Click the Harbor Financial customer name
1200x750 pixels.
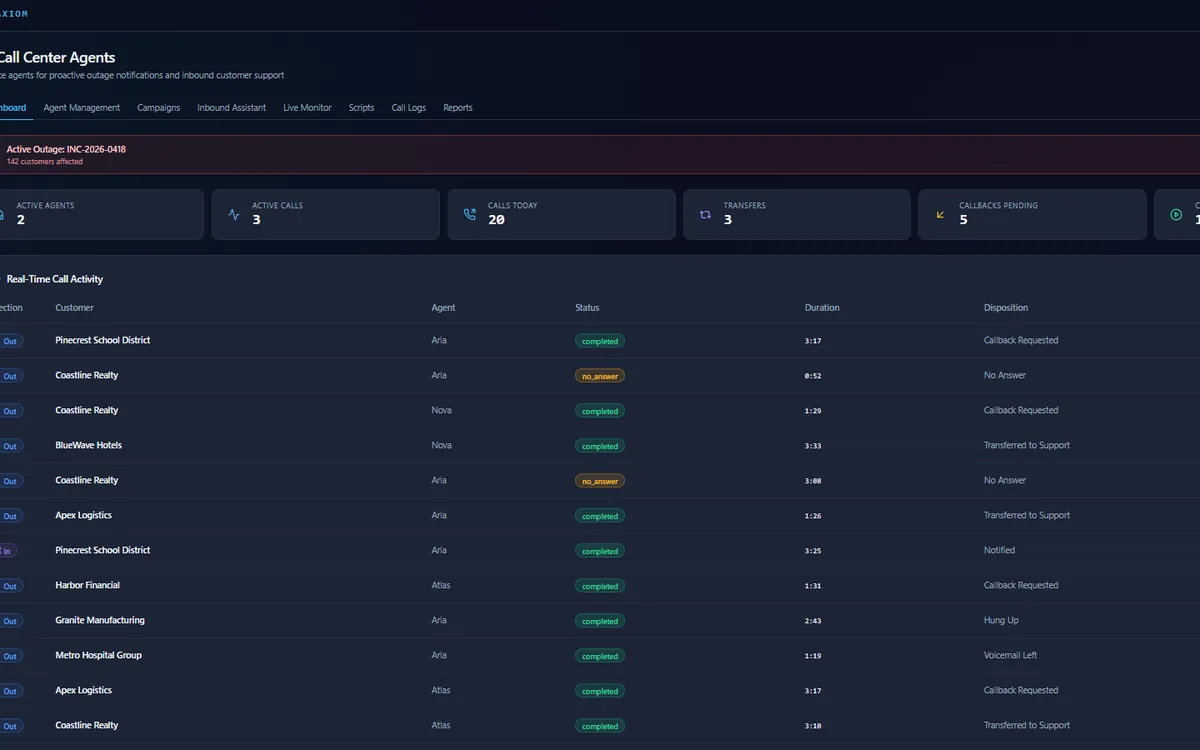coord(88,585)
